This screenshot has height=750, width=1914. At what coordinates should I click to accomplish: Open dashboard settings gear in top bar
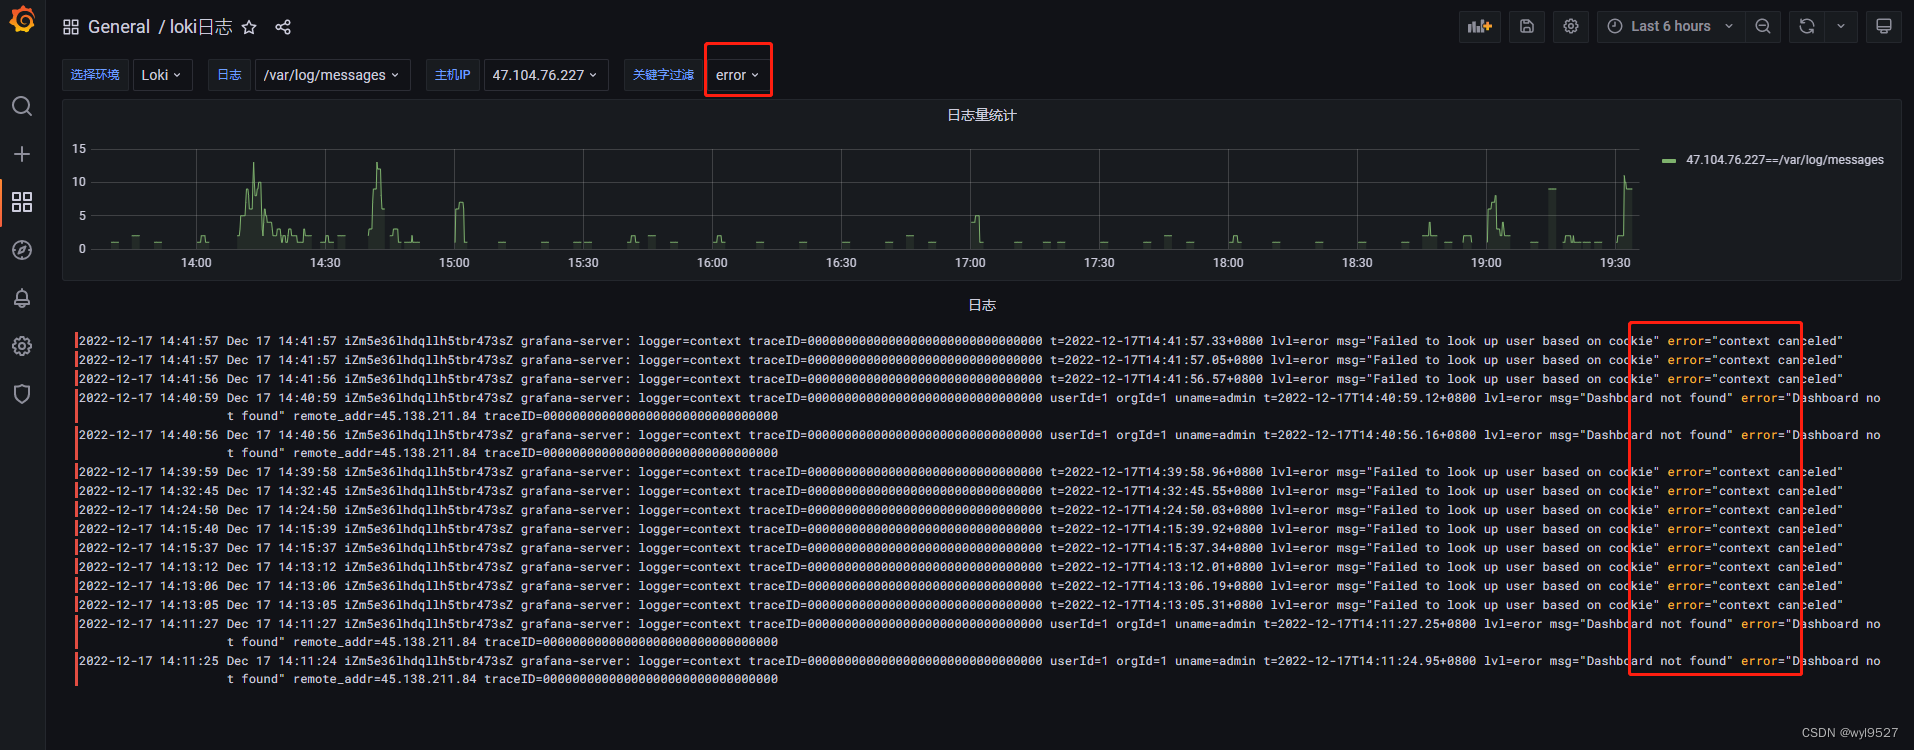(1571, 27)
